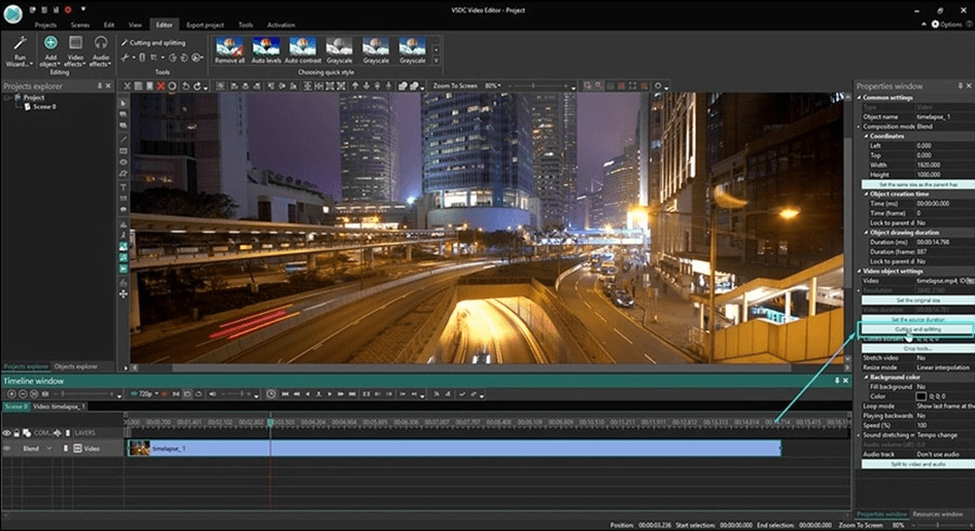Select the move tool at left toolbar bottom

[123, 293]
